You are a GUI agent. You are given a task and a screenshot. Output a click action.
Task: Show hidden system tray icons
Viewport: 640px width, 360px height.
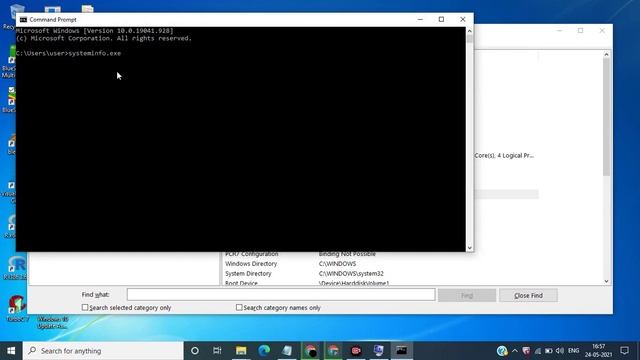(x=515, y=351)
